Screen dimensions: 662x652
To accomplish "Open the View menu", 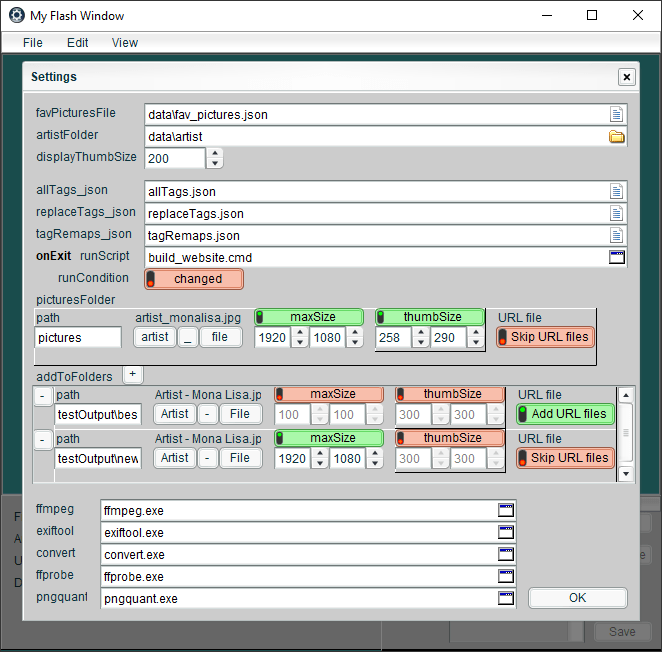I will click(x=125, y=43).
